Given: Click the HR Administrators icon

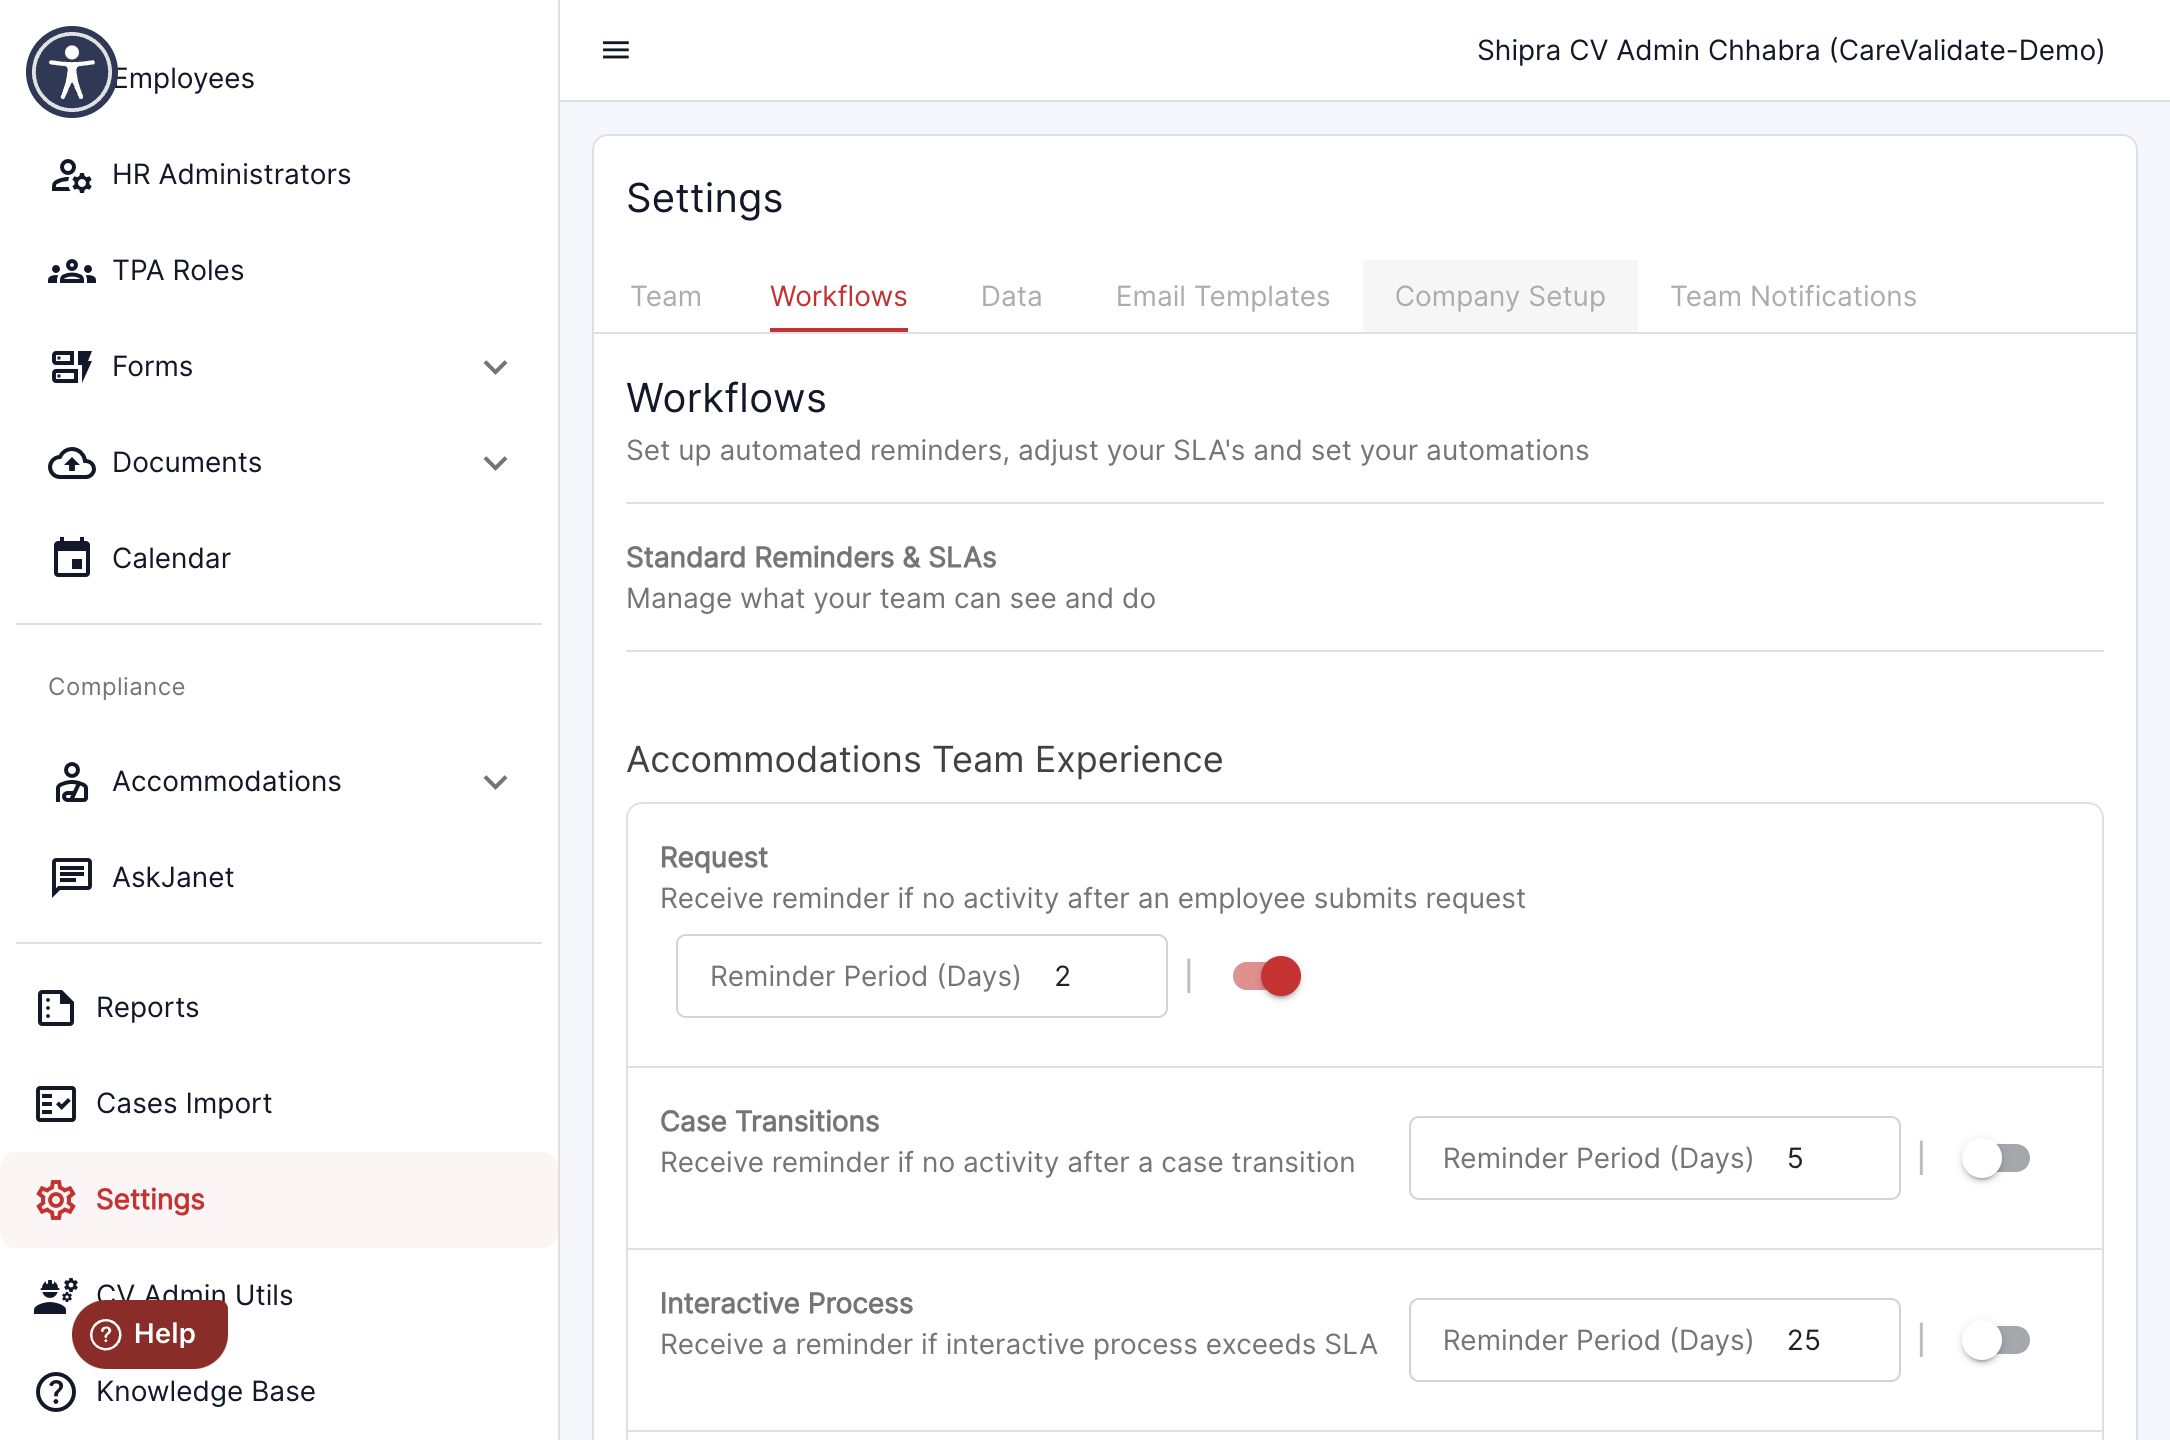Looking at the screenshot, I should [71, 175].
